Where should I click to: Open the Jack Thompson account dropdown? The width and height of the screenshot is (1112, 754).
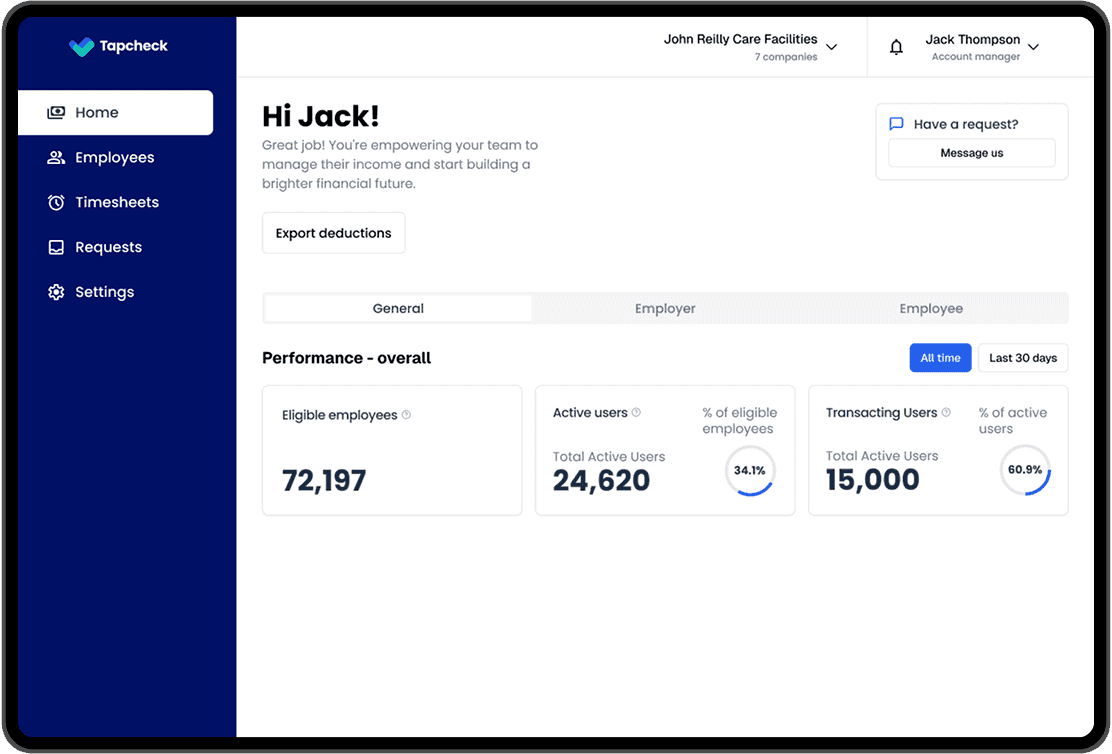(x=1033, y=46)
